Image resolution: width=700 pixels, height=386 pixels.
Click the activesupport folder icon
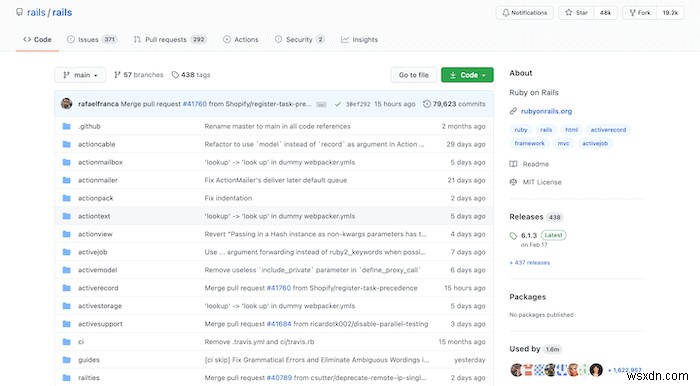click(x=67, y=324)
